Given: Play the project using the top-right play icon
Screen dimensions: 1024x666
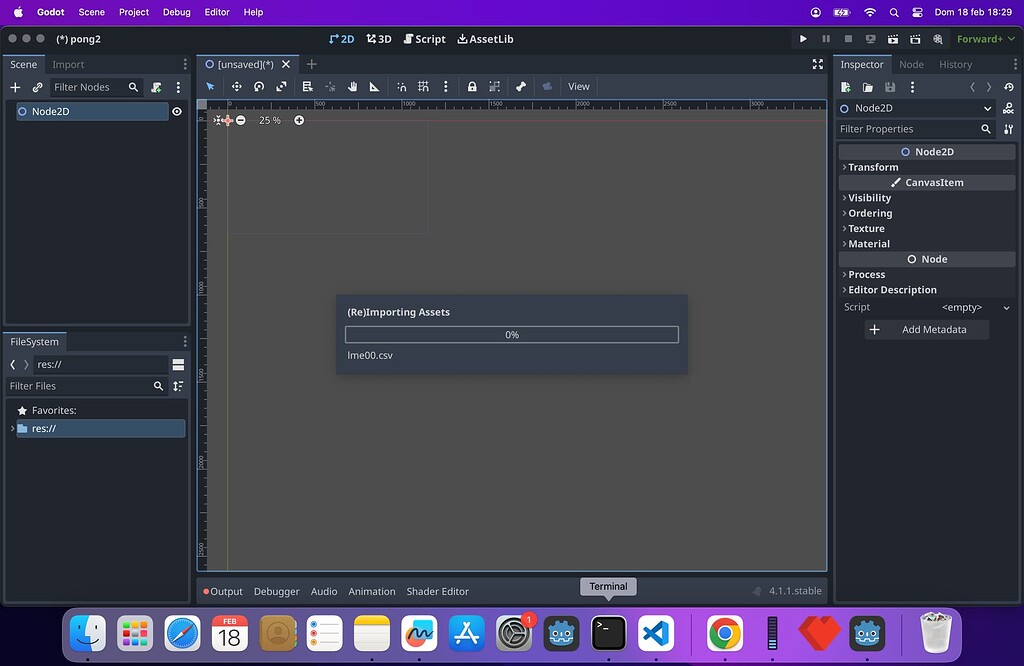Looking at the screenshot, I should [x=803, y=39].
